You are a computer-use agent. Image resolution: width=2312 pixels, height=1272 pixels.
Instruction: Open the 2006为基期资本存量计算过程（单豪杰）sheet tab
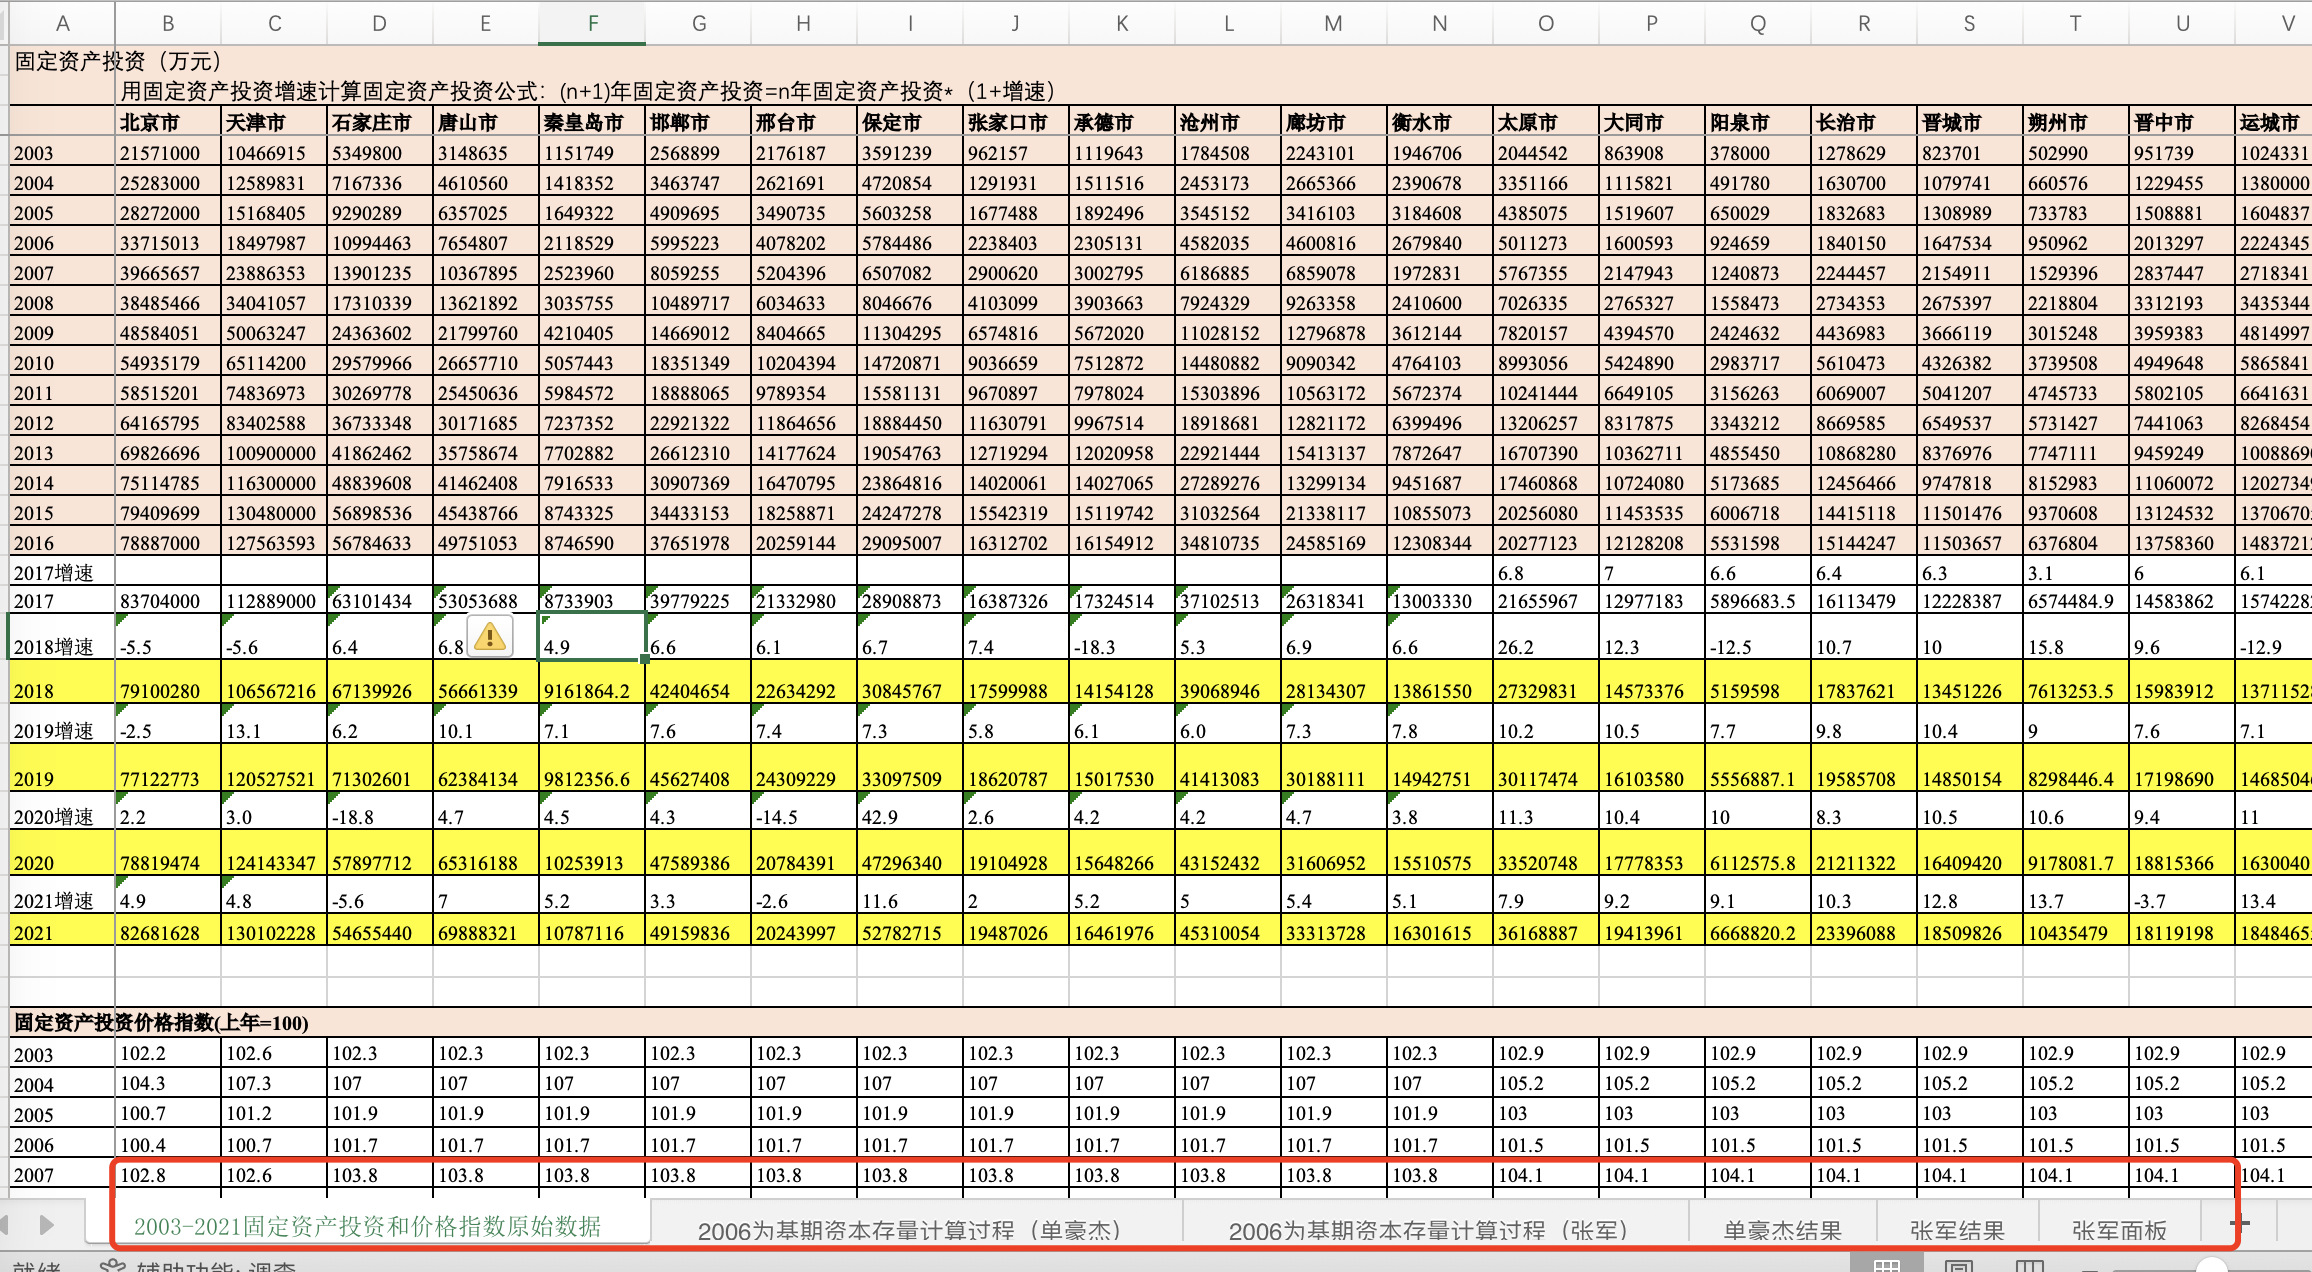pos(909,1230)
